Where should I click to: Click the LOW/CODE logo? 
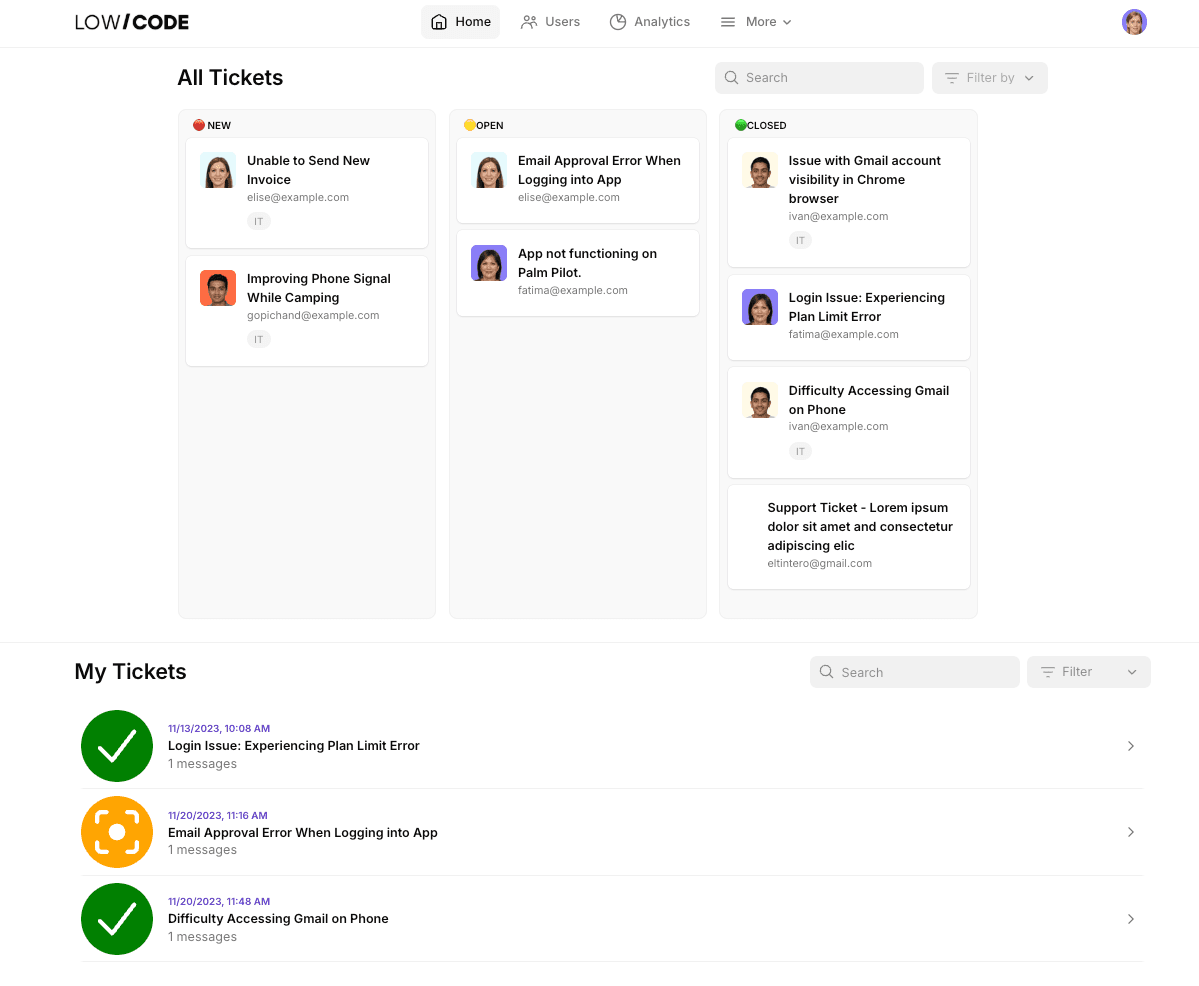pyautogui.click(x=131, y=21)
